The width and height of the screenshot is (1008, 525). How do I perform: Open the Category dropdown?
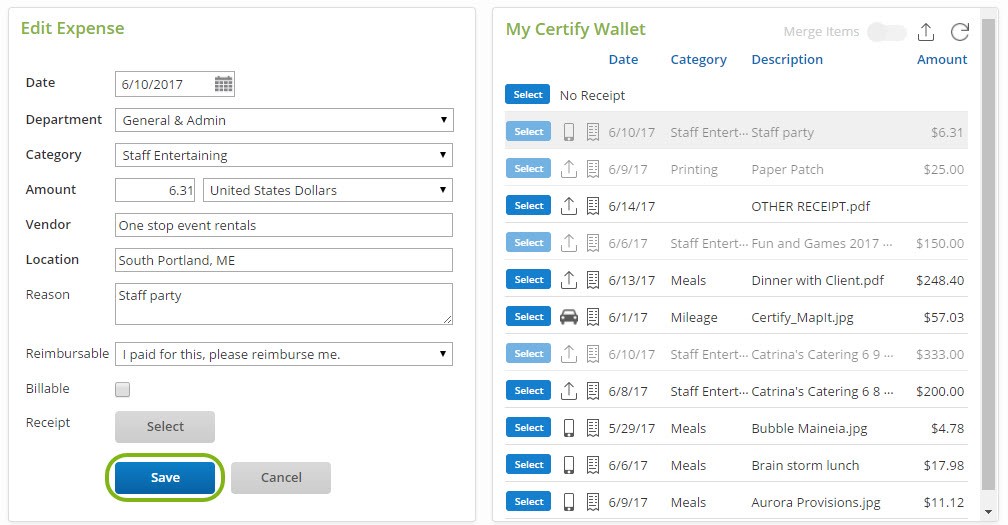[284, 155]
